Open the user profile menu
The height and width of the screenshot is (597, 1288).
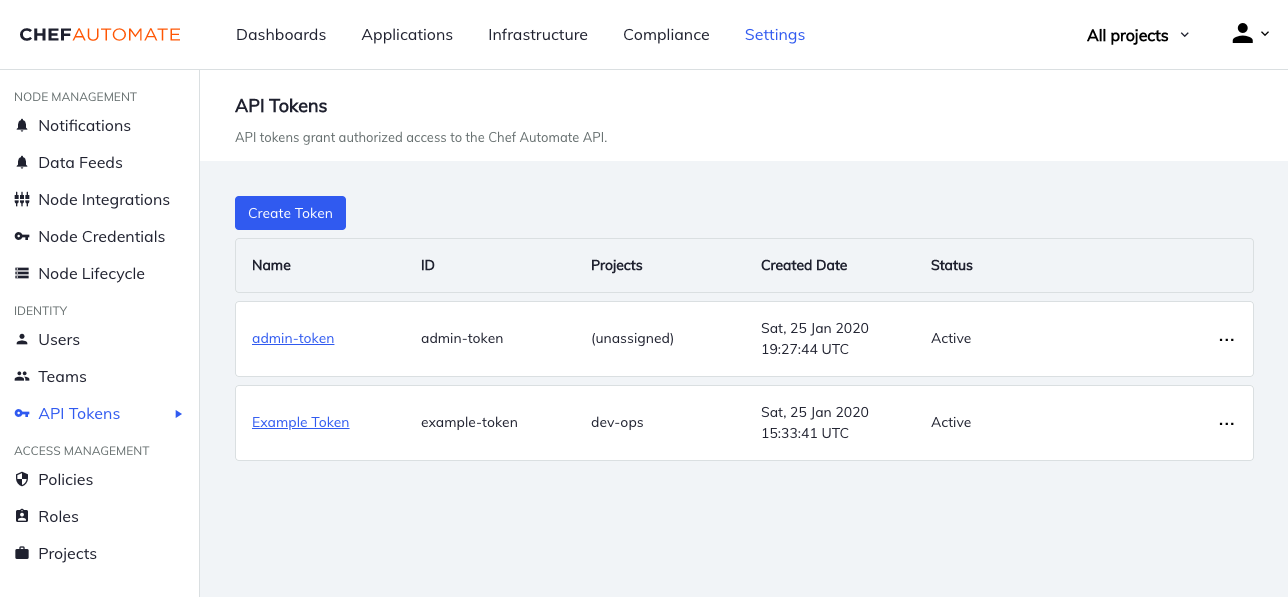(x=1249, y=34)
